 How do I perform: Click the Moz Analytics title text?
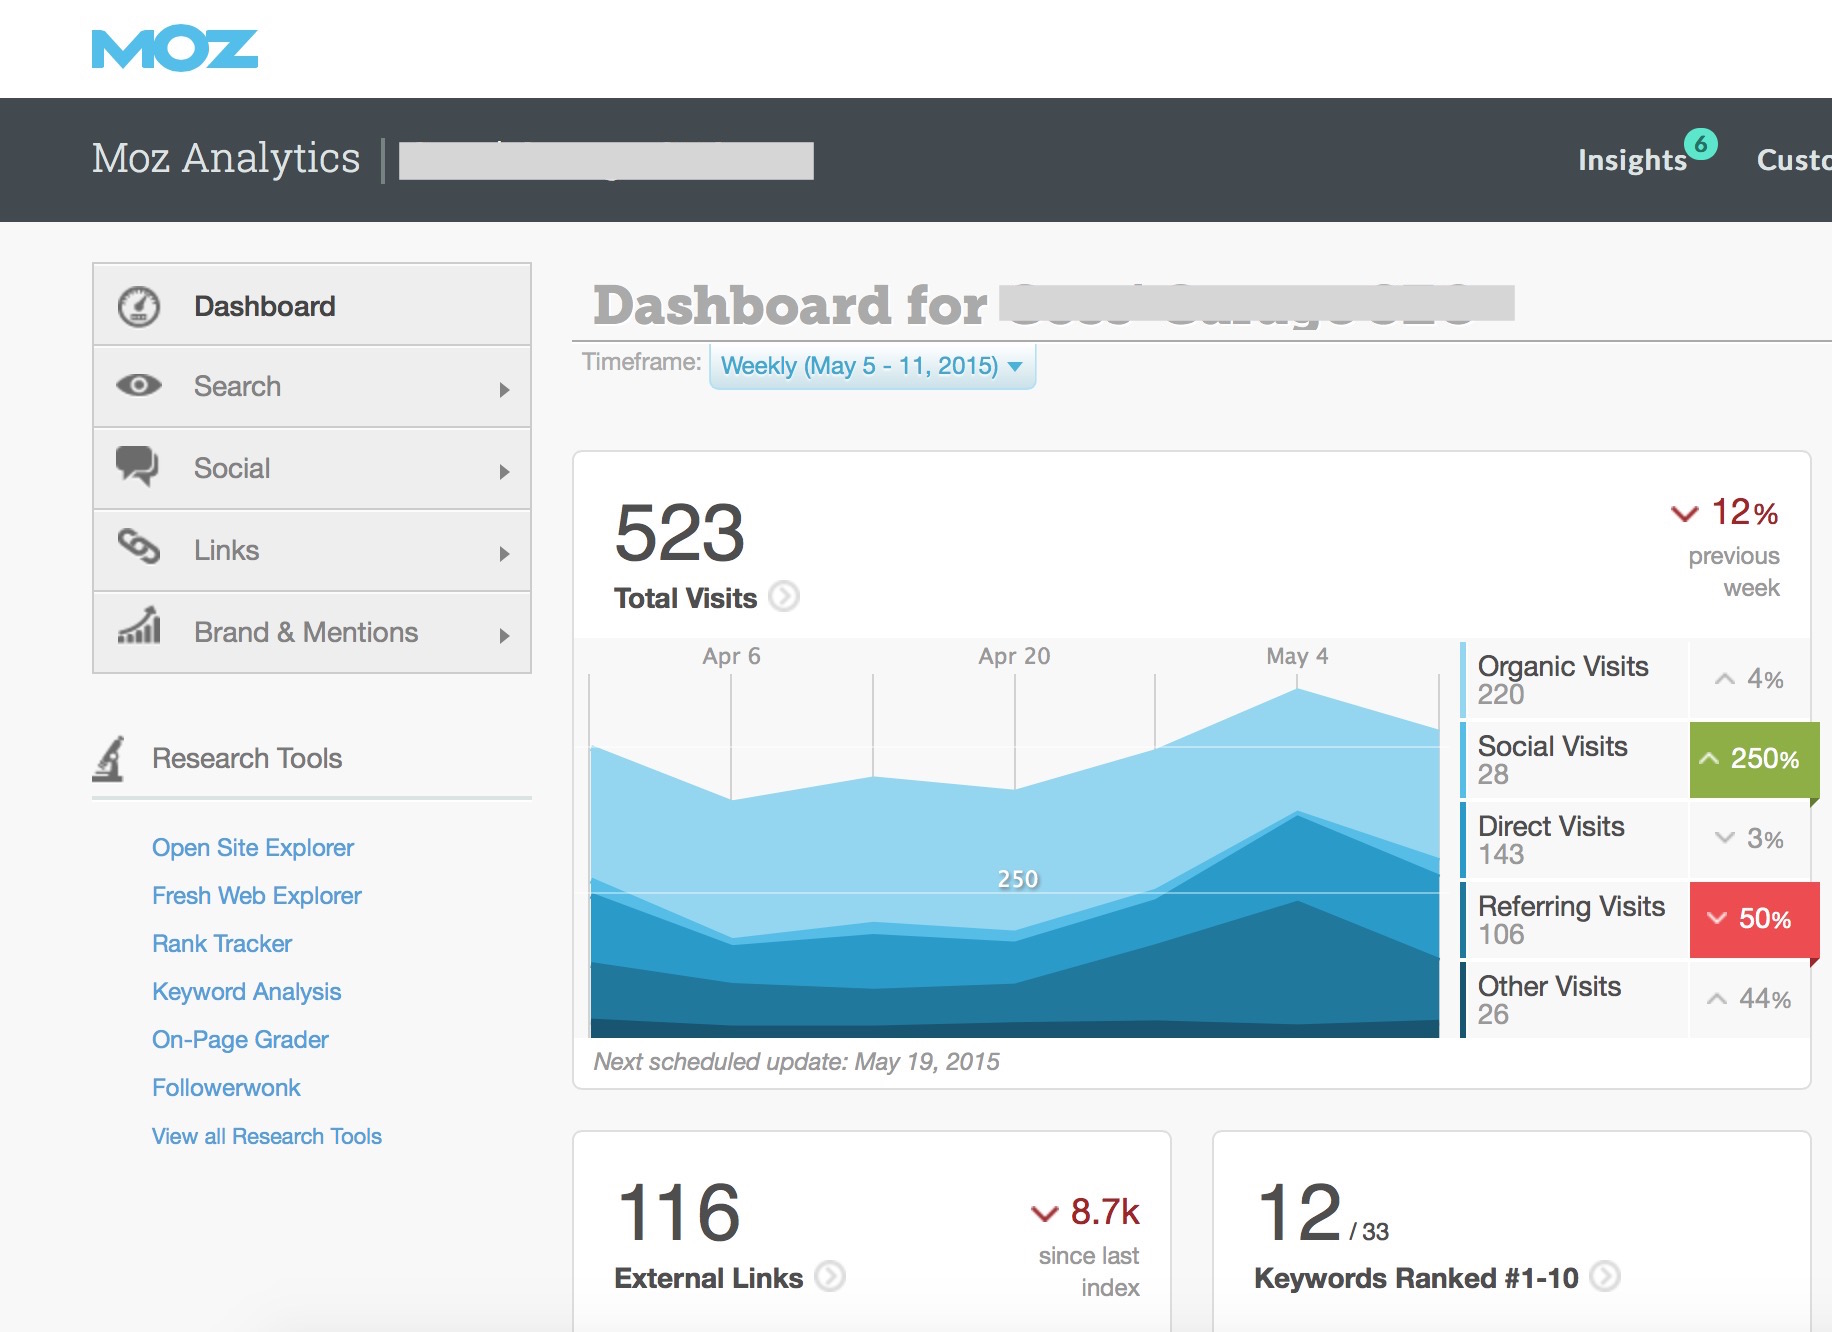pos(226,158)
